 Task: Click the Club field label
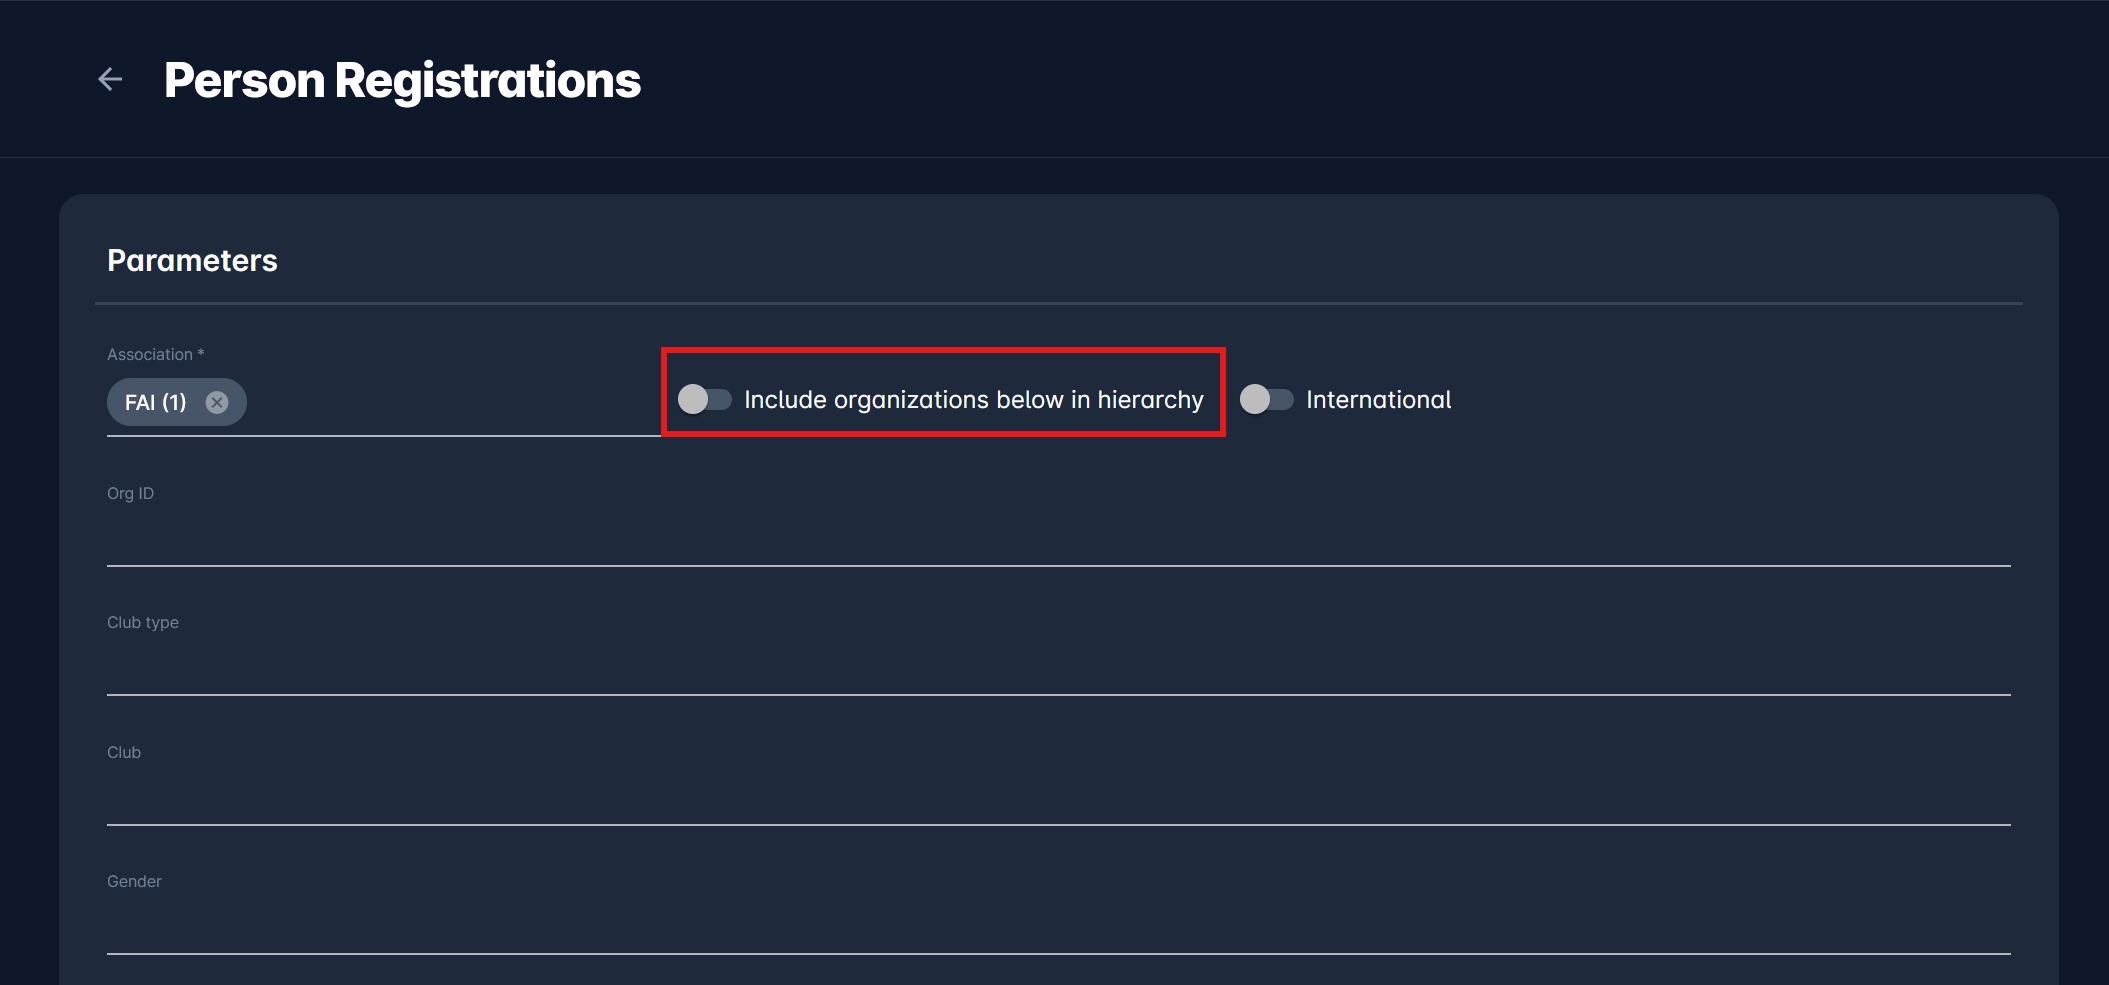click(124, 753)
